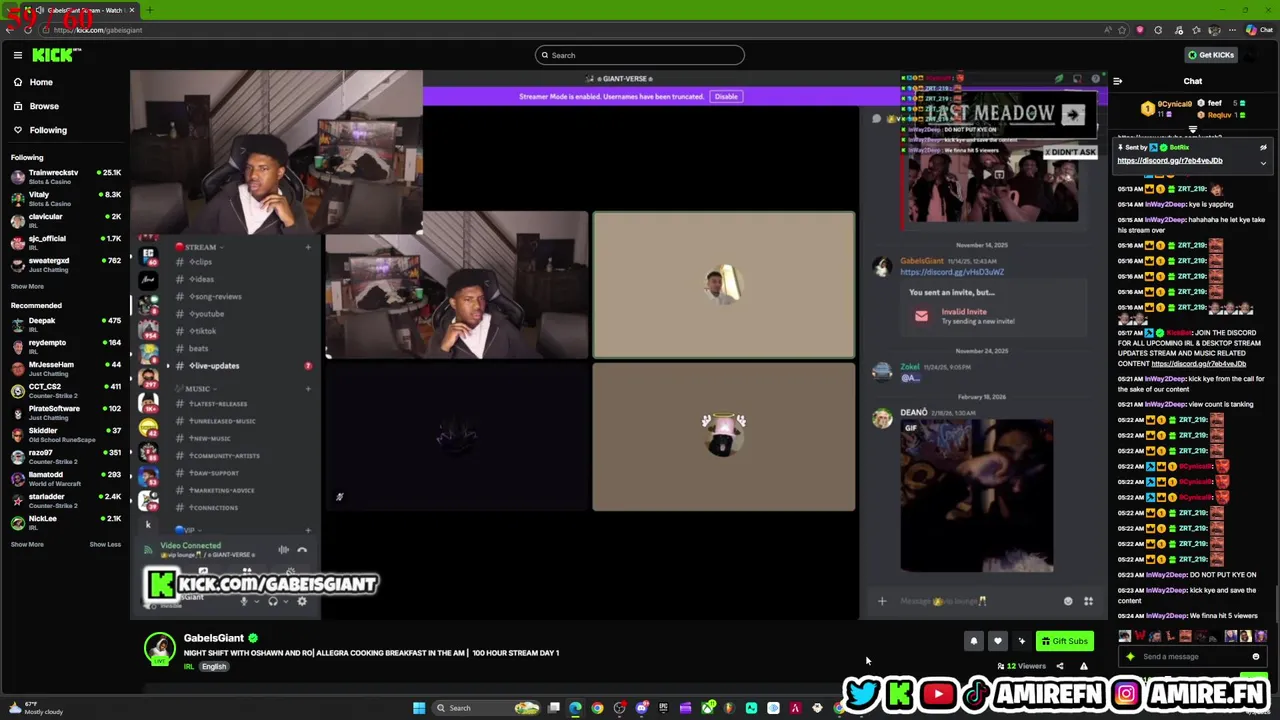Open PirateSoftware channel in Recommended
1280x720 pixels.
65,412
